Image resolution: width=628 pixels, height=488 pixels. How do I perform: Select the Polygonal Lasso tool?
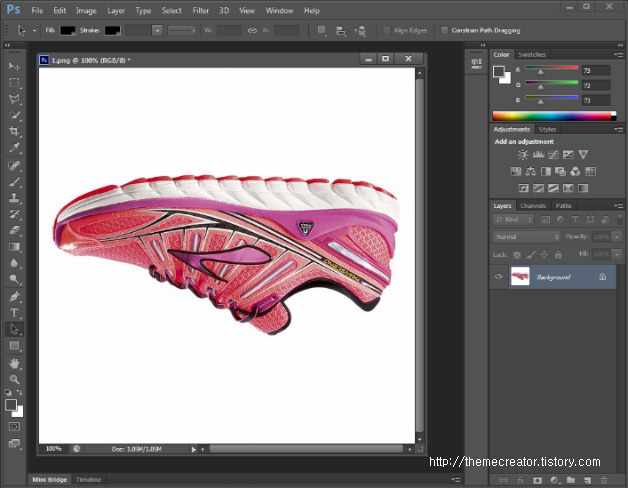click(x=14, y=99)
